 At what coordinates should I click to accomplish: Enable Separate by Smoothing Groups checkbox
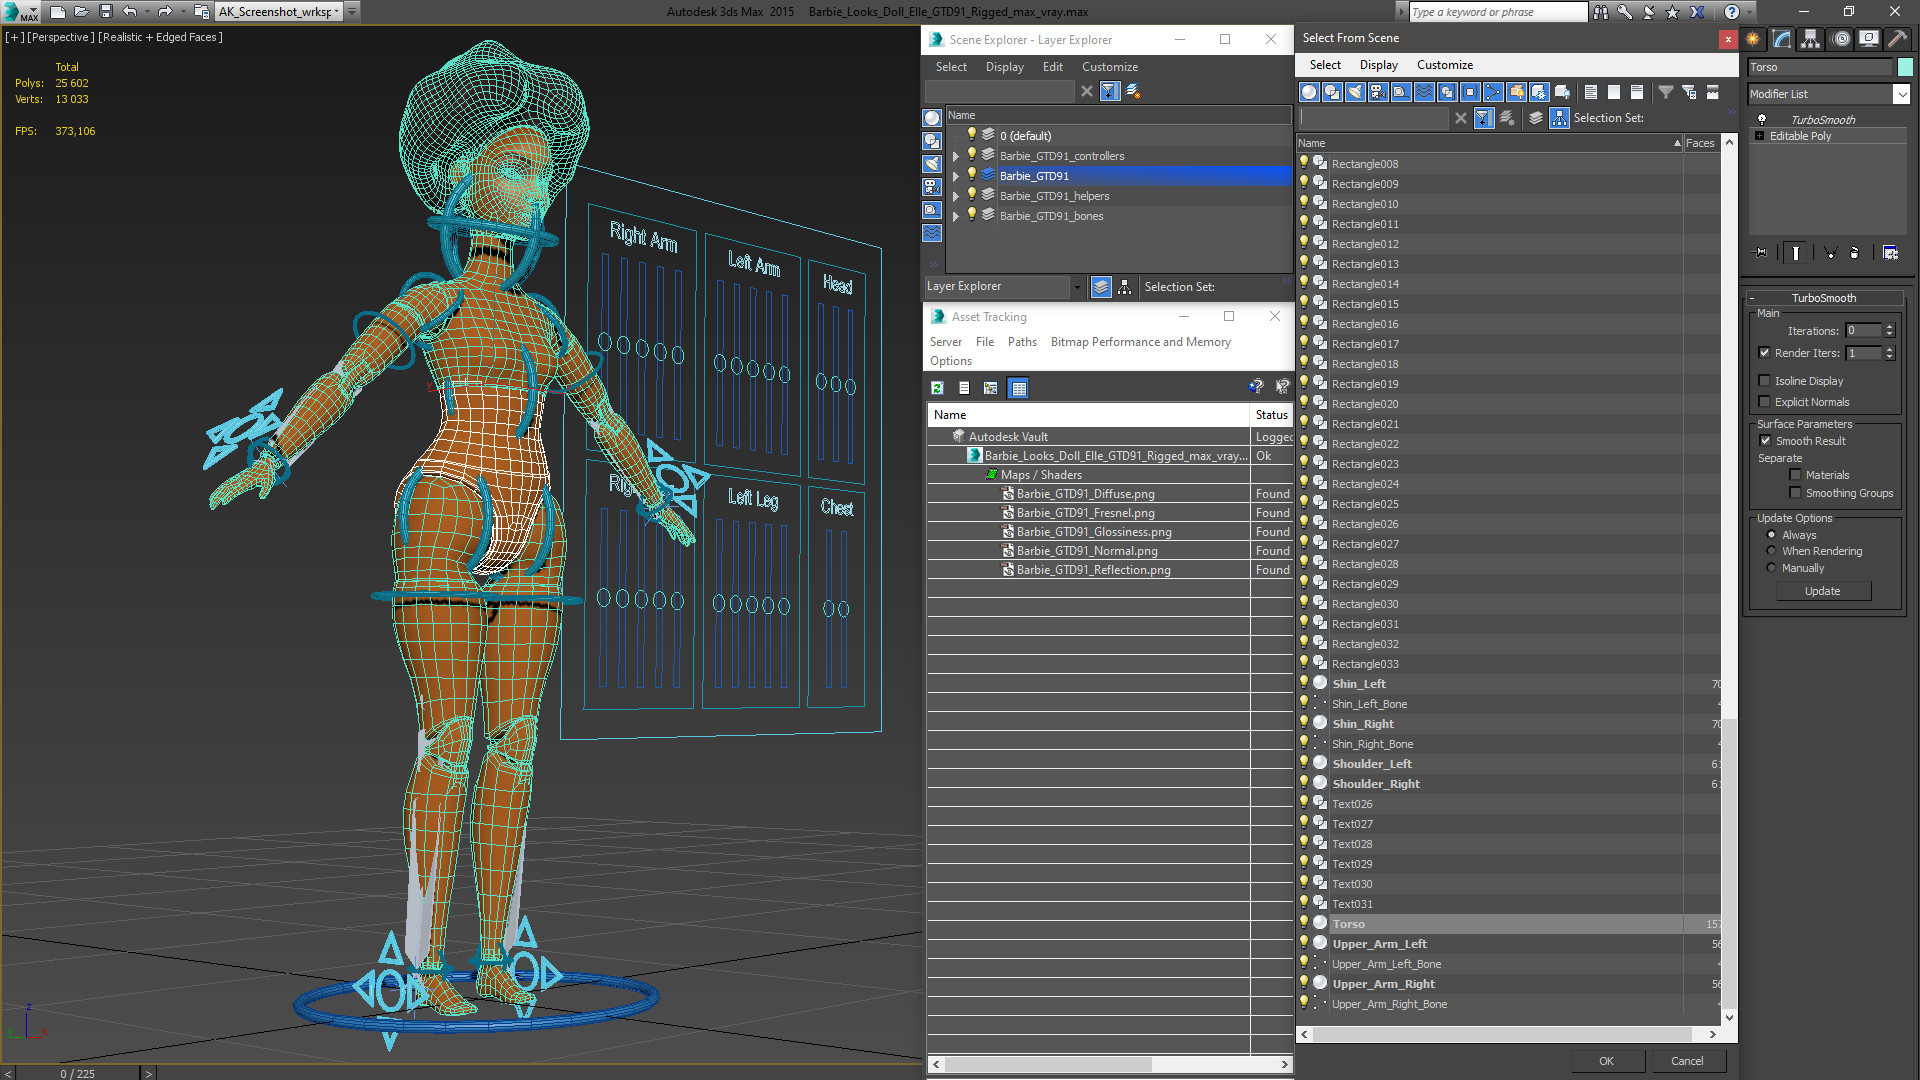pos(1795,493)
